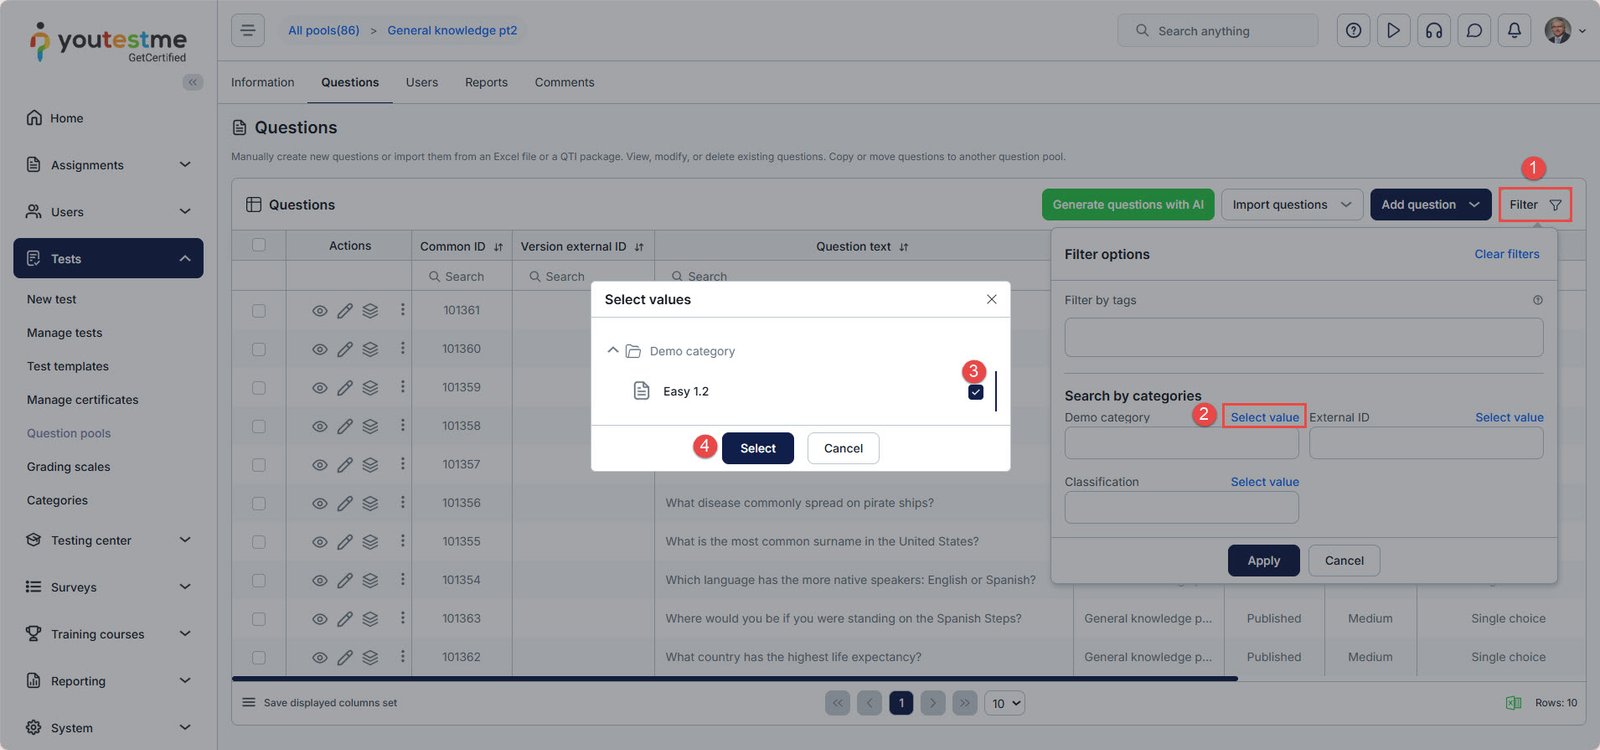Switch to the Comments tab

(x=564, y=83)
